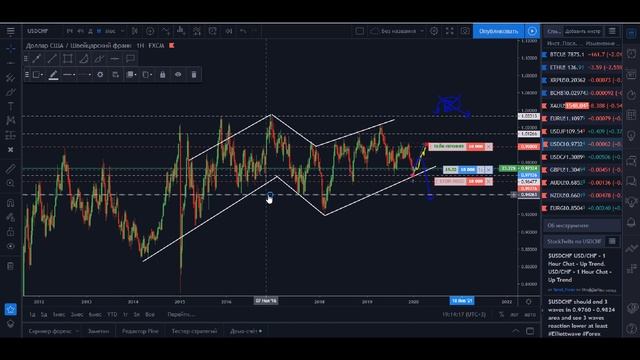
Task: Click the play stream button beside publish
Action: pyautogui.click(x=532, y=31)
